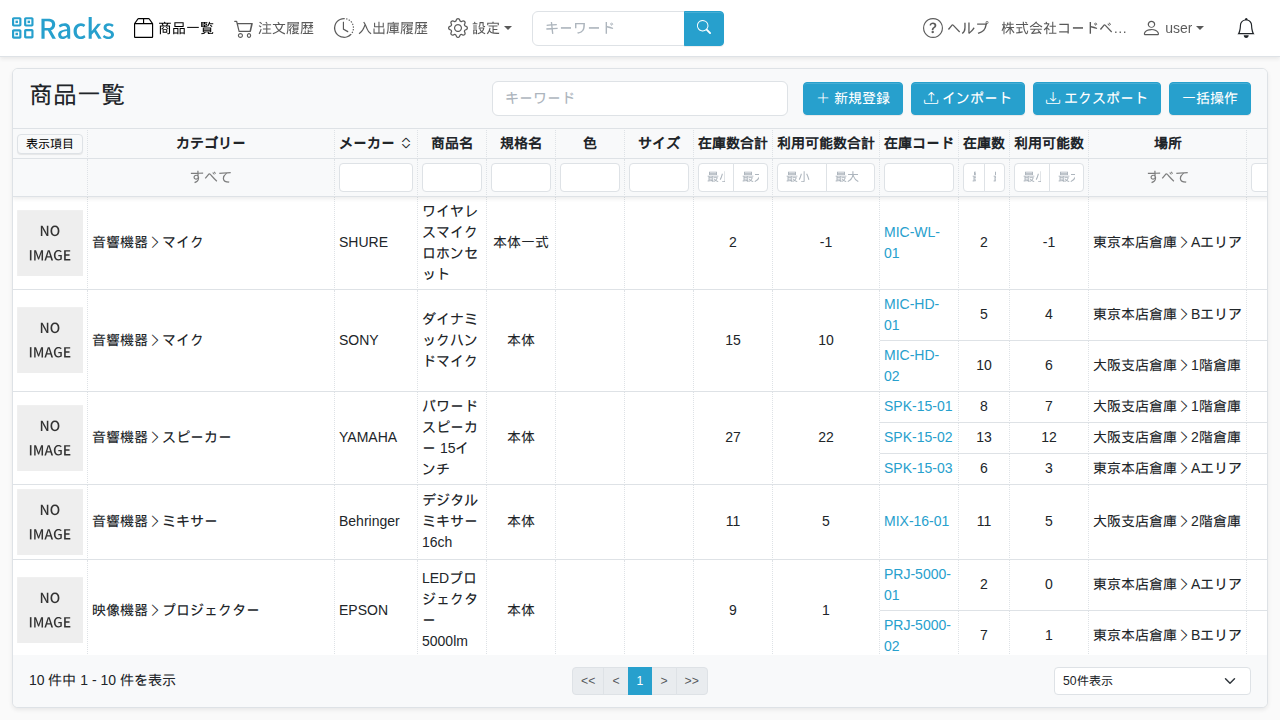Open the user account dropdown

[1174, 28]
